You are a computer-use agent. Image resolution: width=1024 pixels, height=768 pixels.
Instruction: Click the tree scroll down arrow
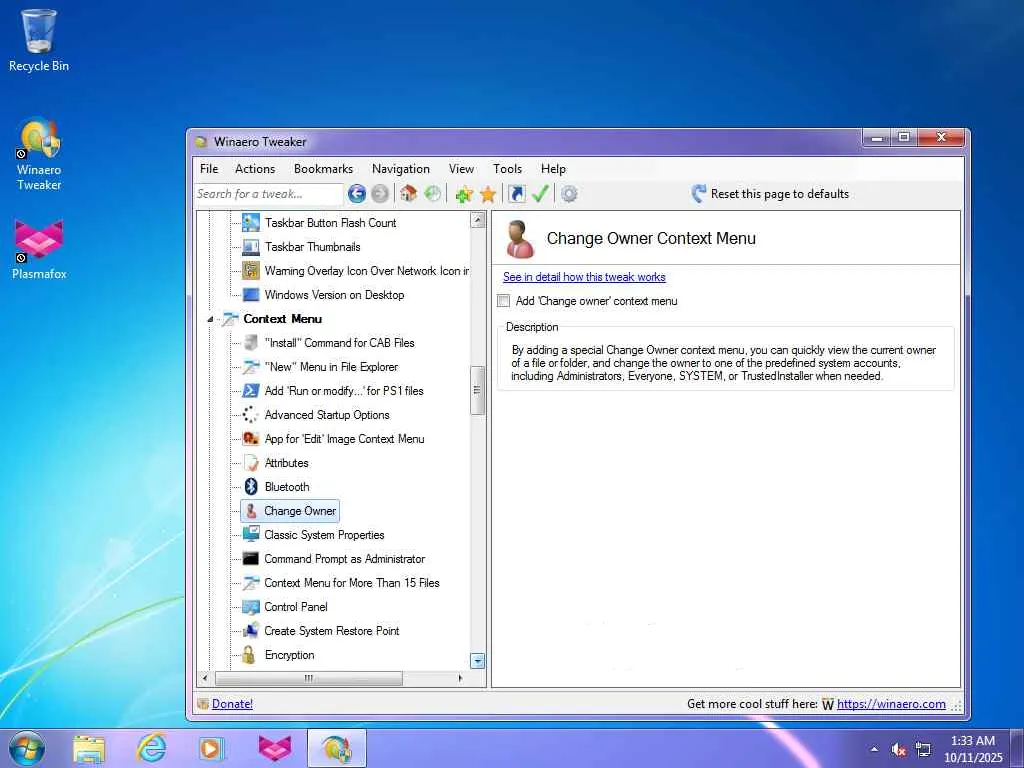tap(477, 661)
